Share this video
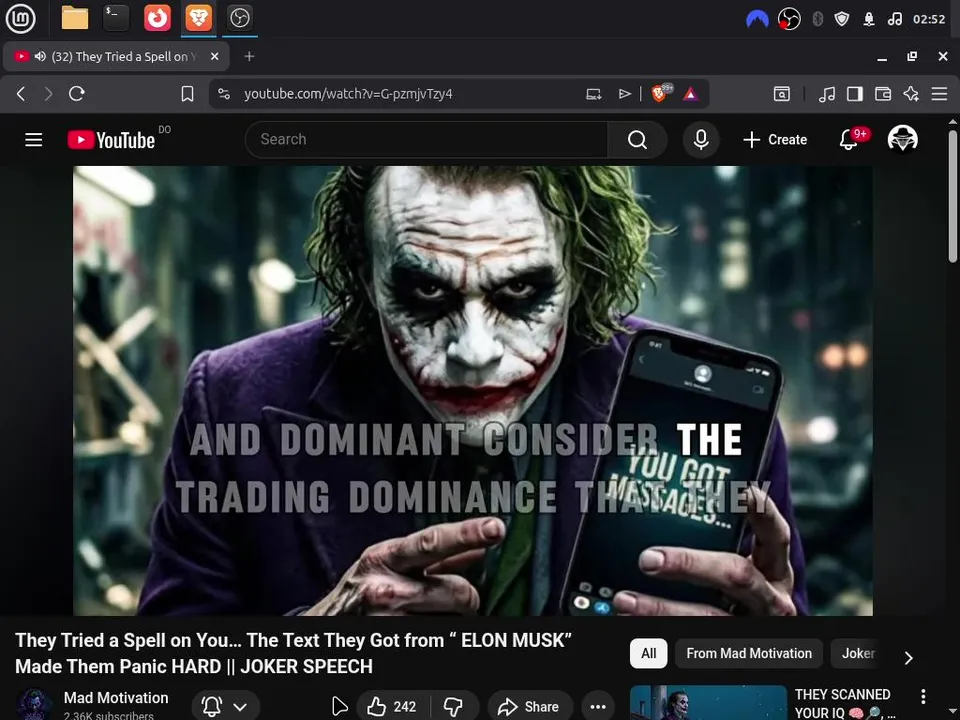This screenshot has width=960, height=720. 530,707
